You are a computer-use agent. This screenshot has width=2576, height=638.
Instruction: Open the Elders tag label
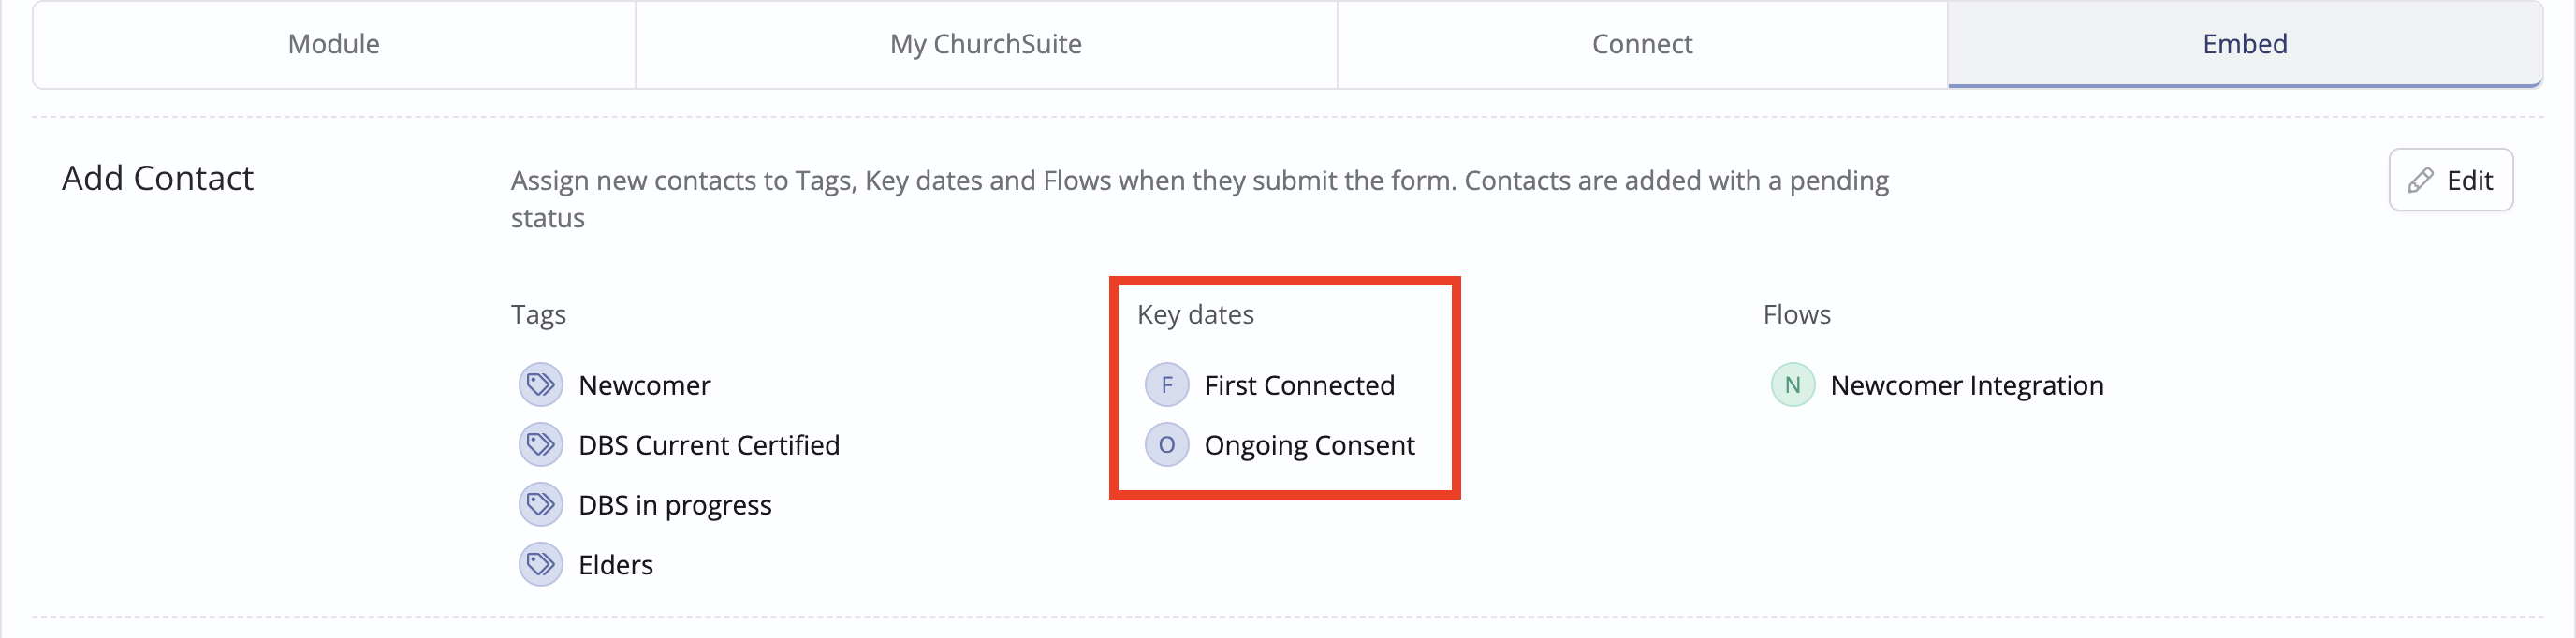(616, 566)
